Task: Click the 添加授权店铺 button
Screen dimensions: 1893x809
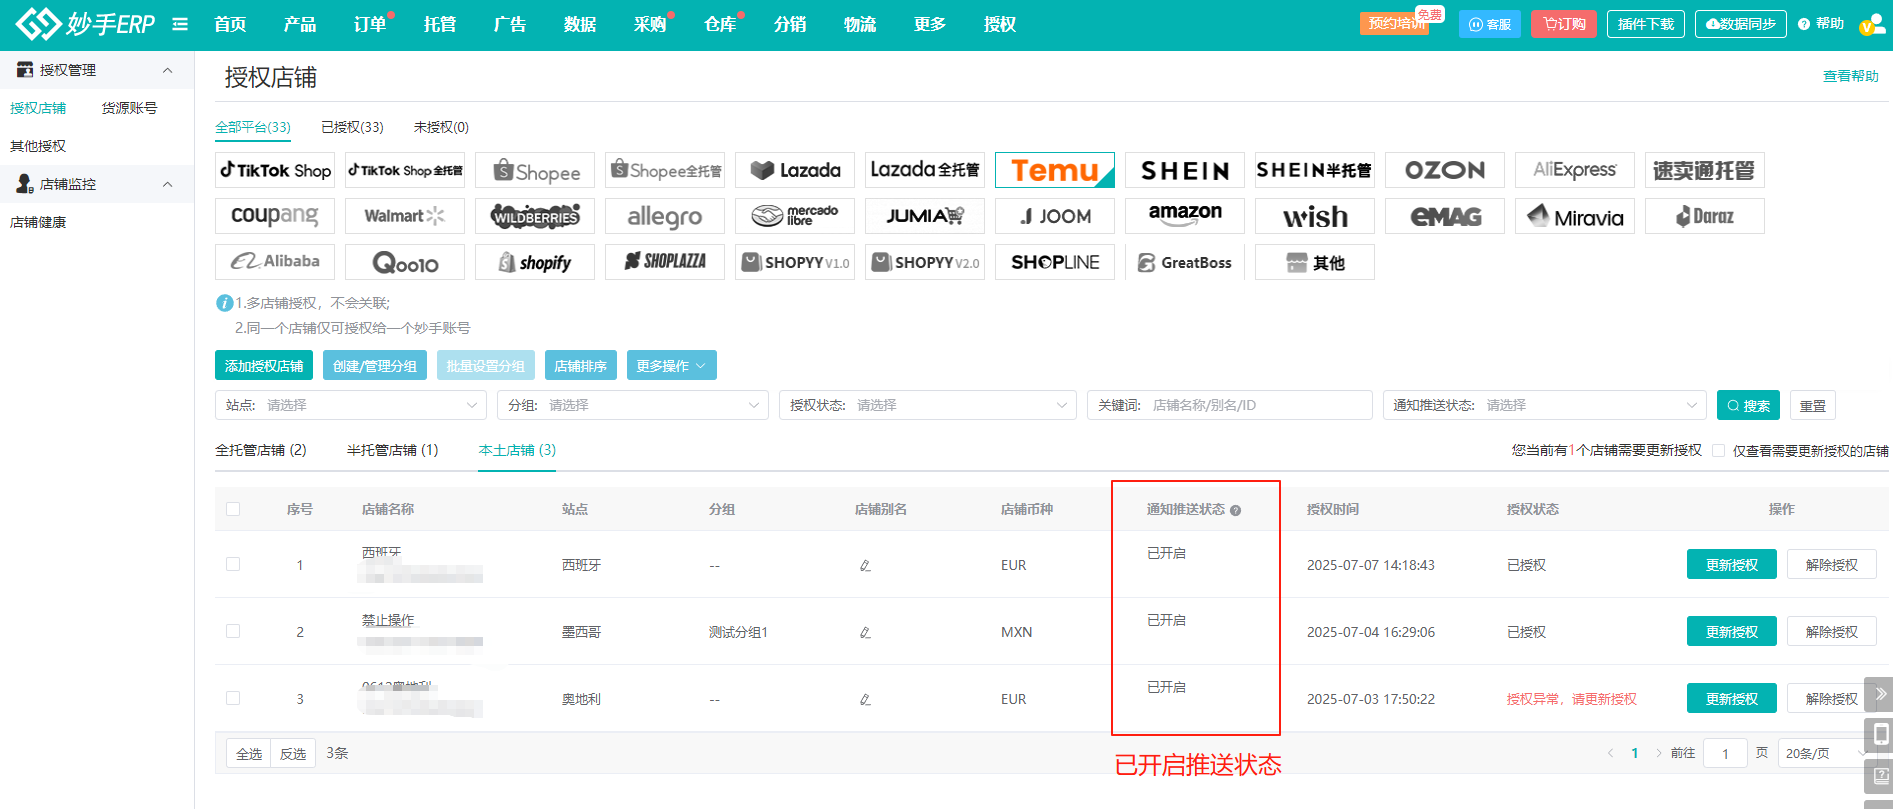Action: 264,365
